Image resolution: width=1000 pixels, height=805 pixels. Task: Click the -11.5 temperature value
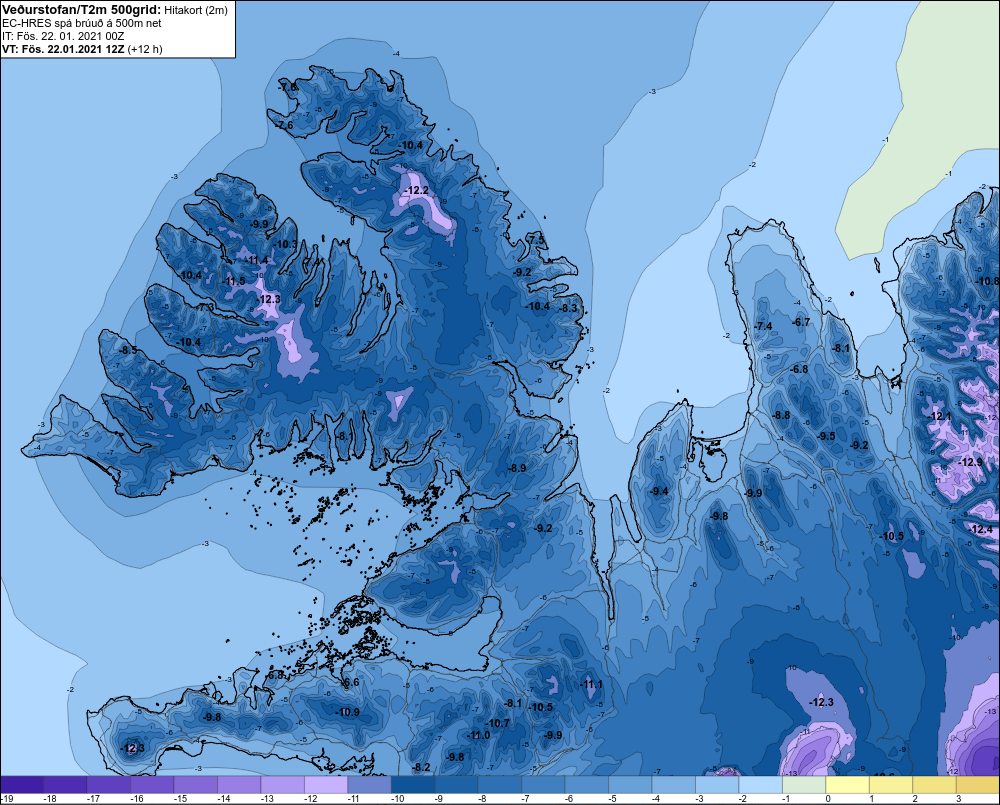coord(233,281)
